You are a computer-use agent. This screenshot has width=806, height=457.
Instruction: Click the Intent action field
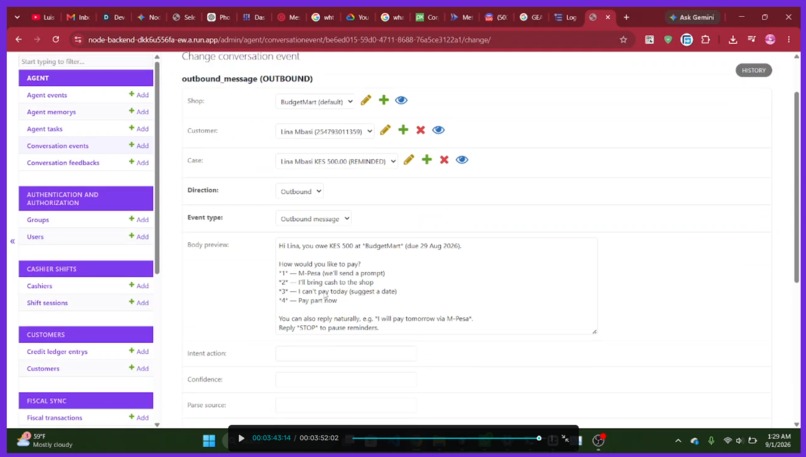coord(346,354)
